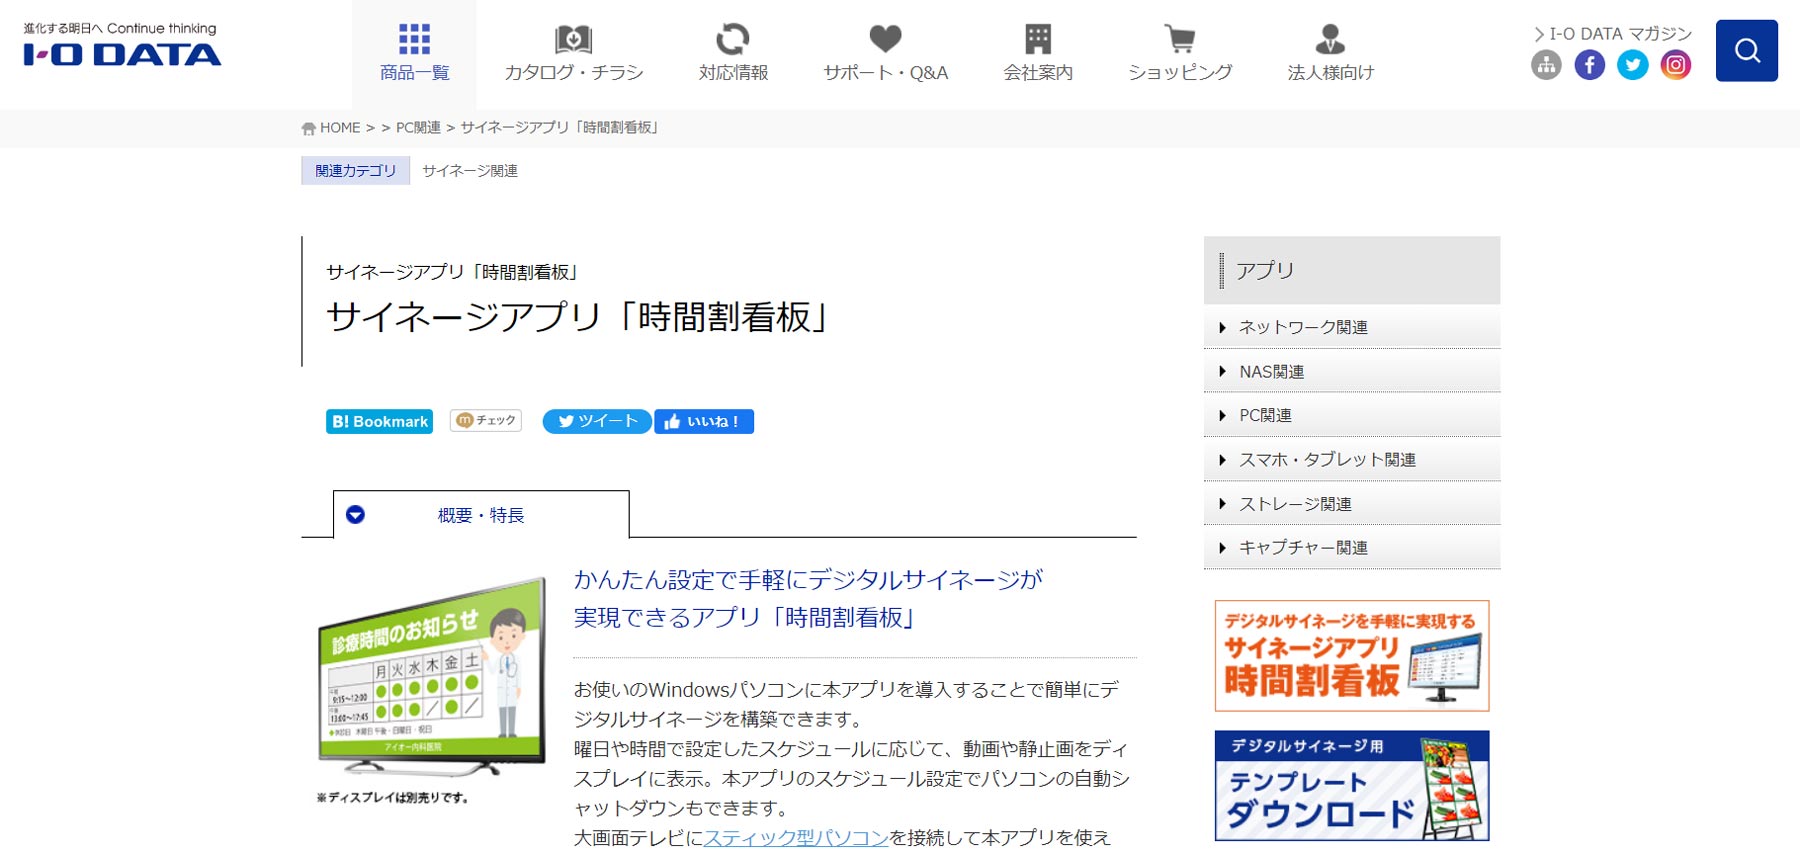Click the 関連カテゴリ label
This screenshot has height=854, width=1800.
pyautogui.click(x=355, y=171)
